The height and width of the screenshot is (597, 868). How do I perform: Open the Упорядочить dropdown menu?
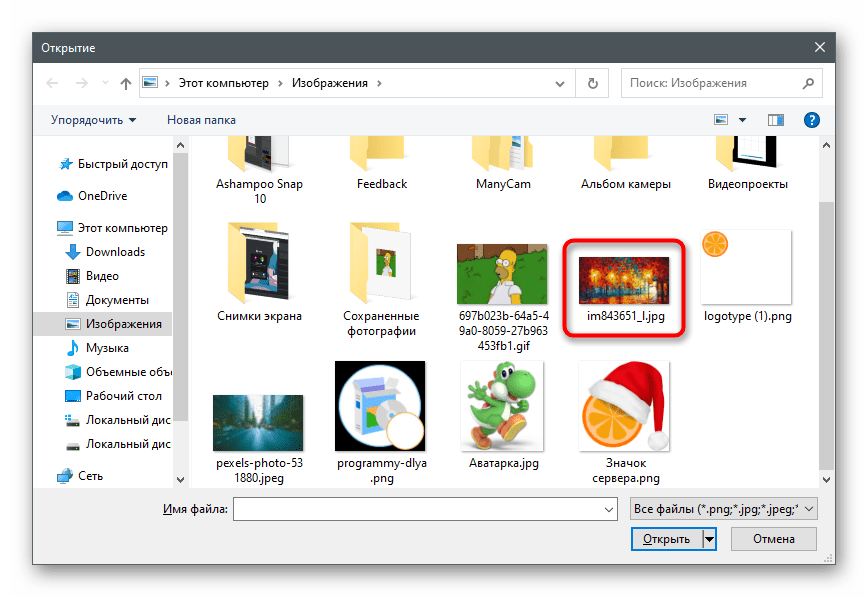pyautogui.click(x=93, y=120)
